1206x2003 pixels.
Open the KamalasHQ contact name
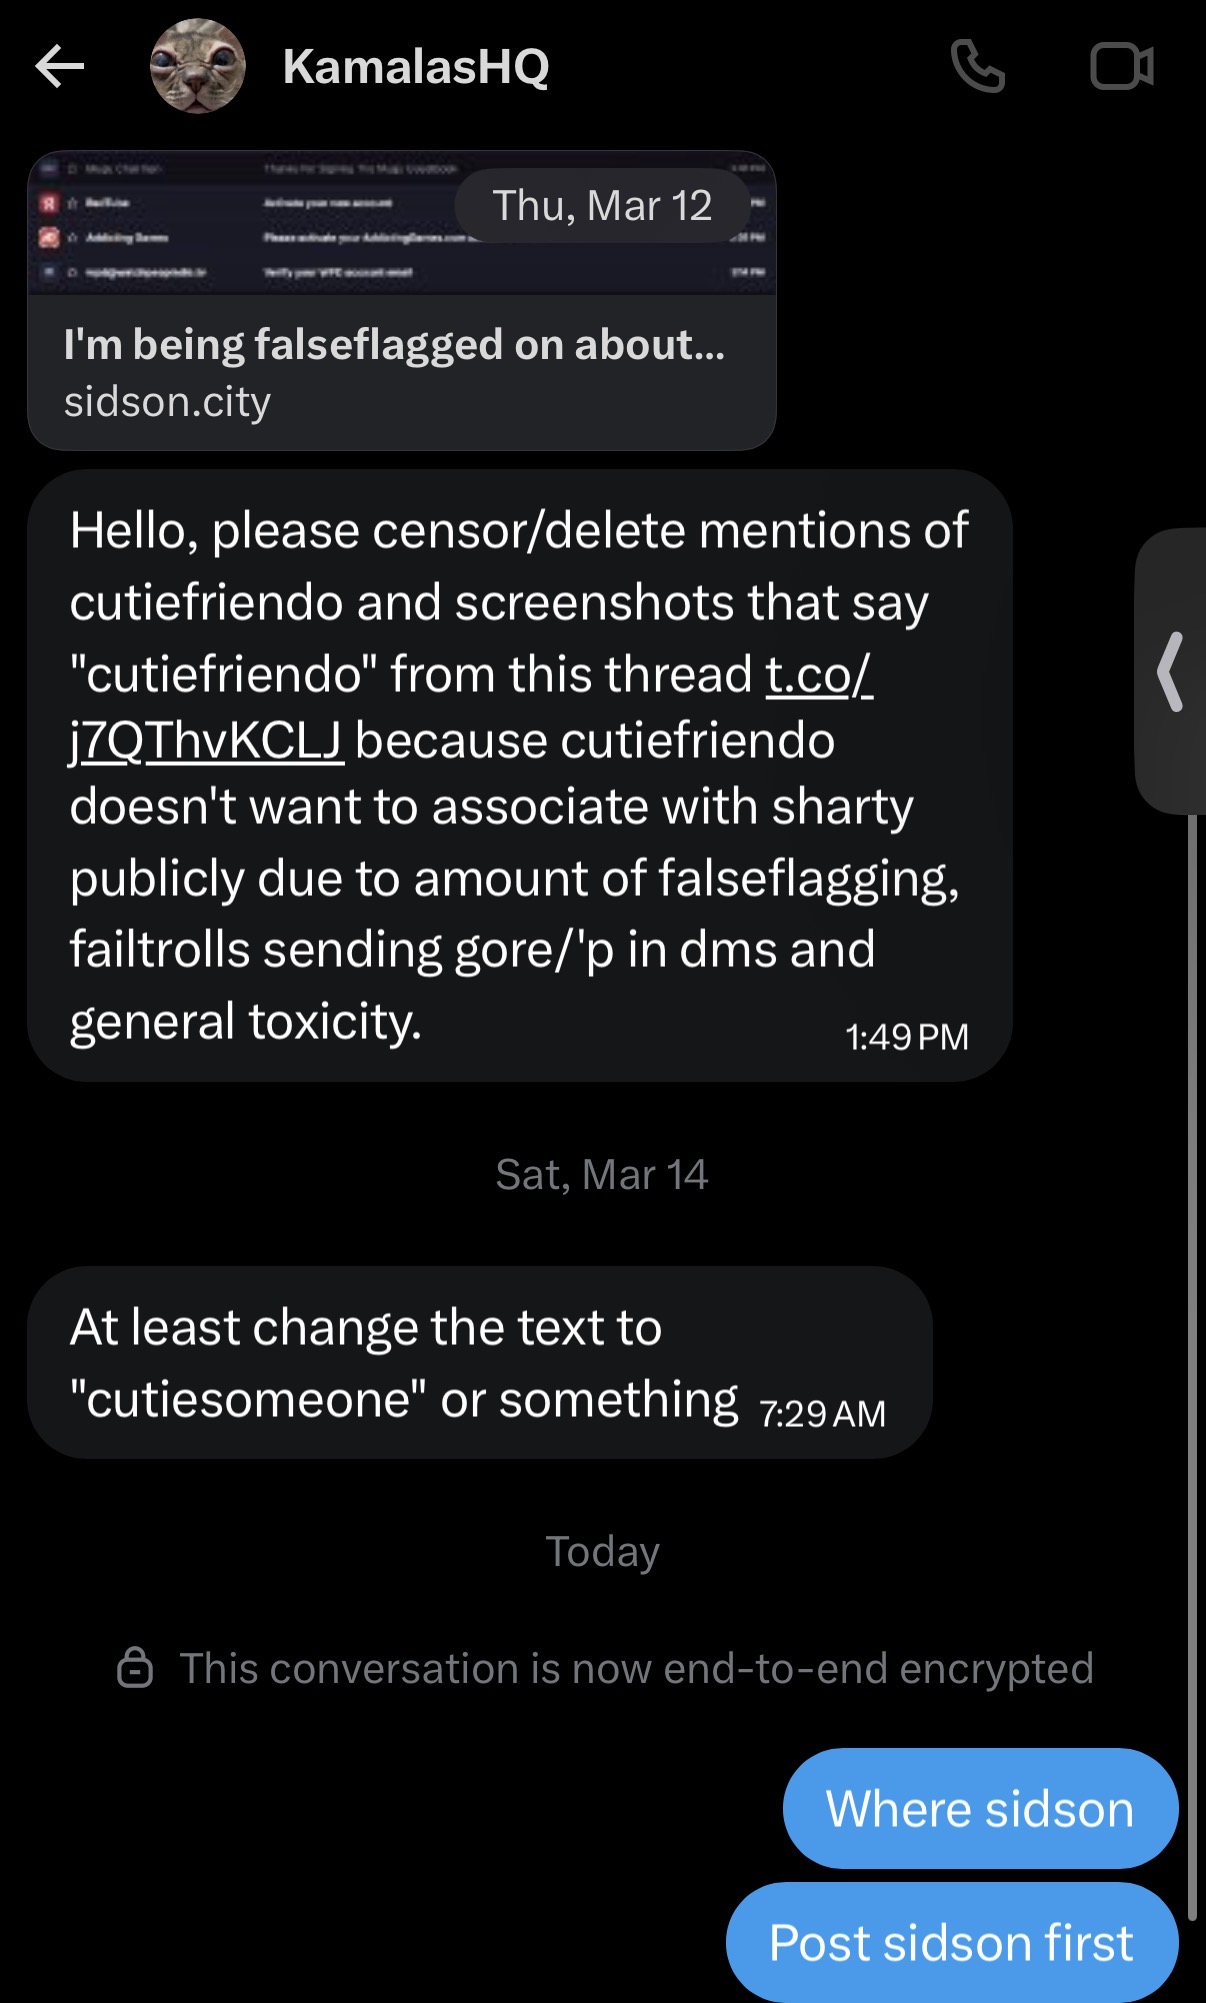416,67
